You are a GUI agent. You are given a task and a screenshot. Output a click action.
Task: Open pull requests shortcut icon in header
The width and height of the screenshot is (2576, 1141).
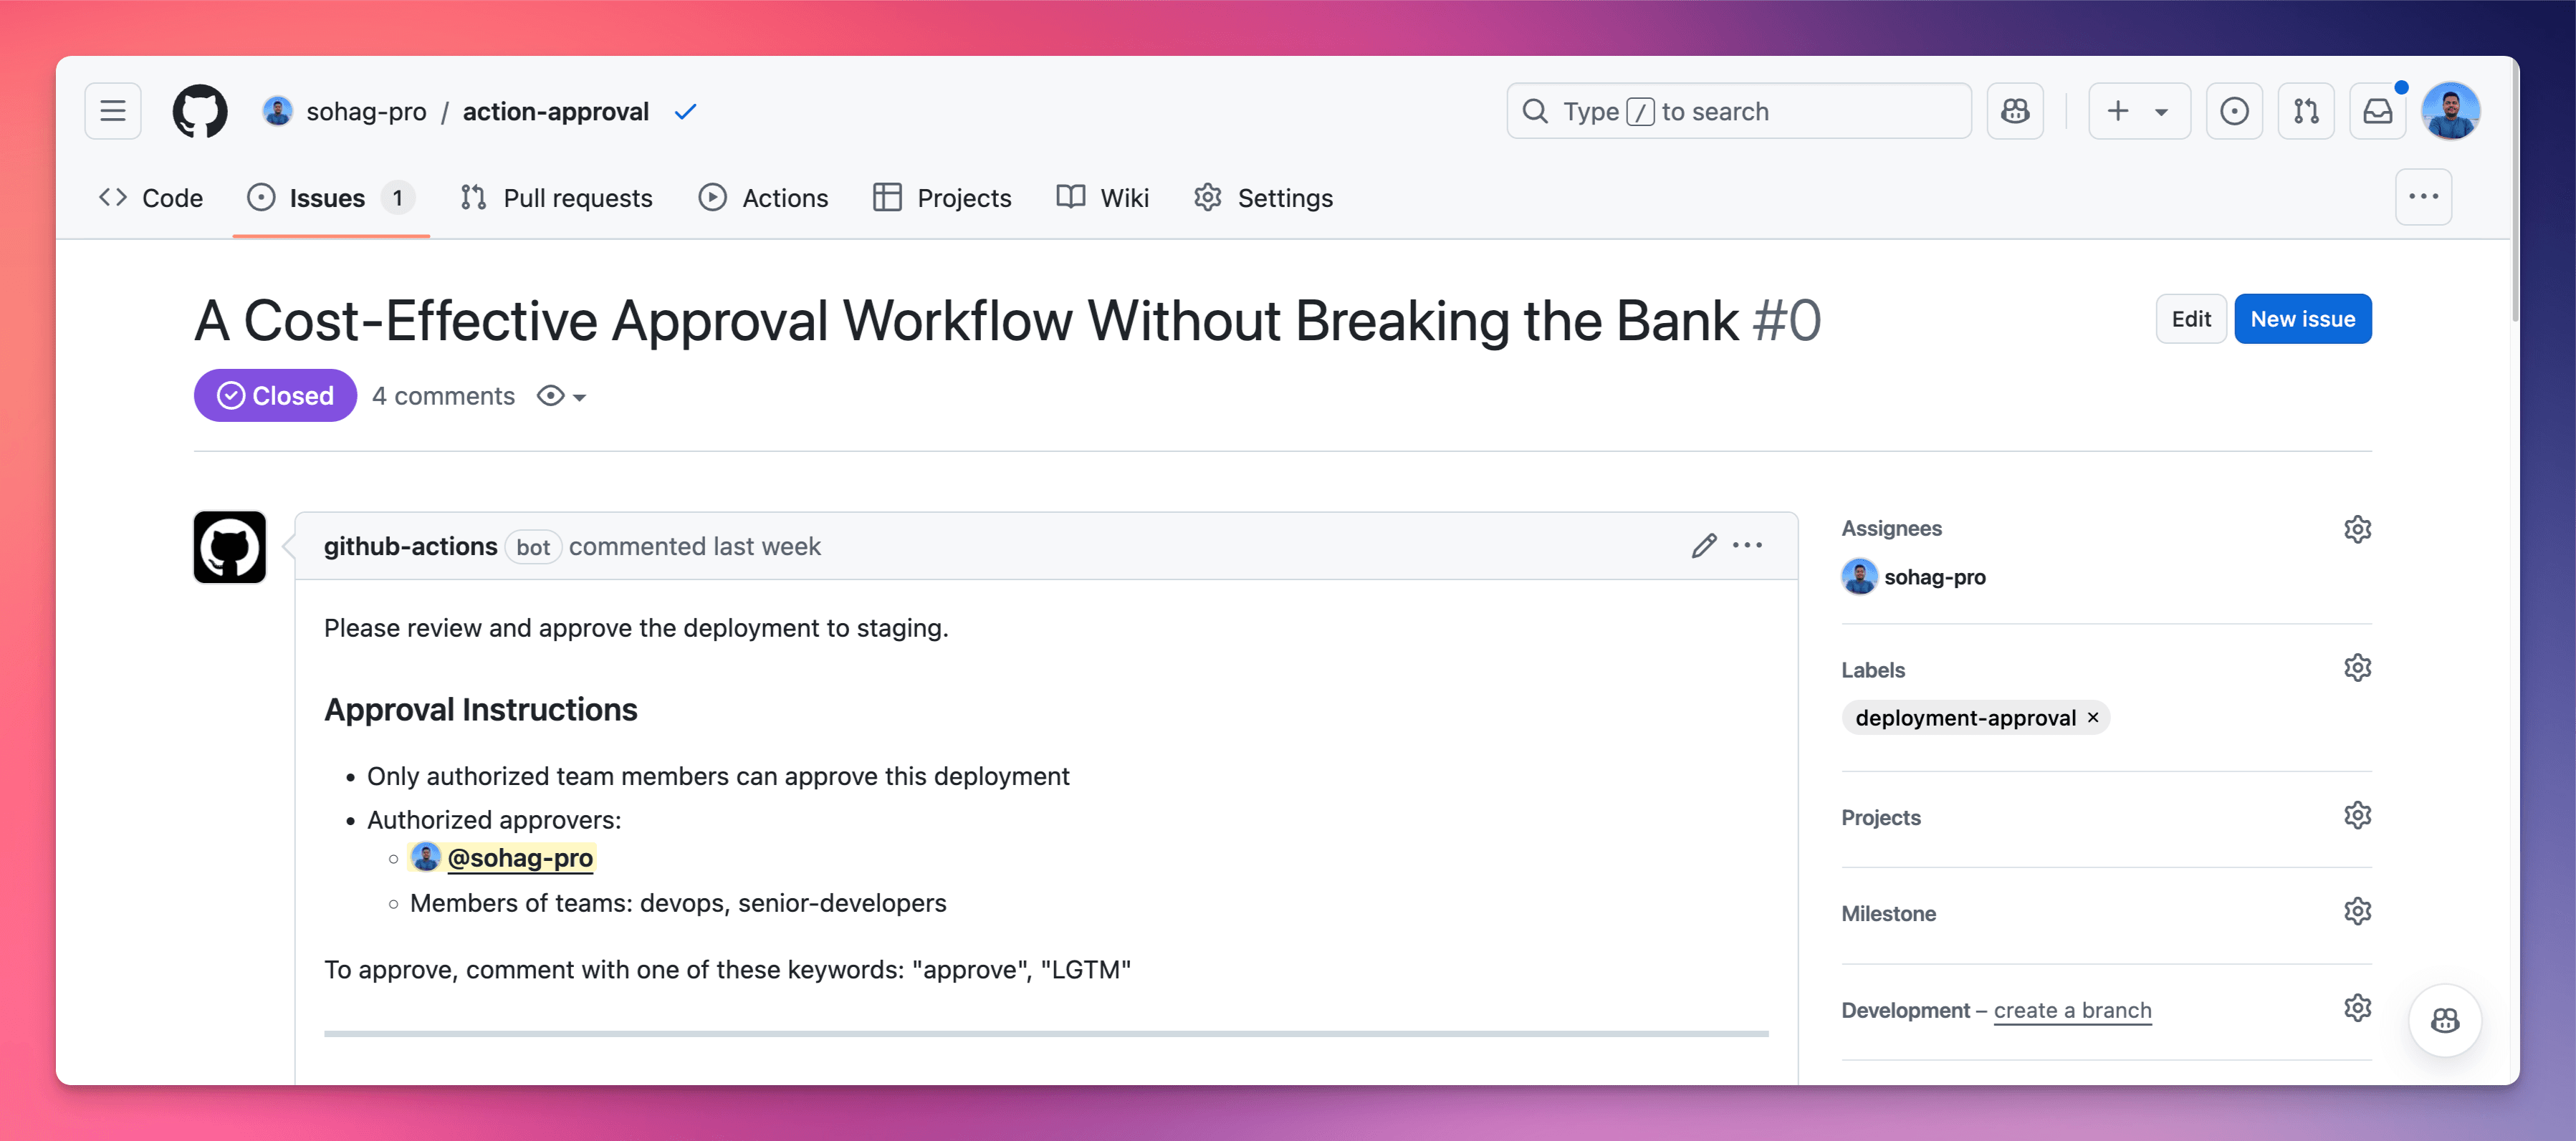(x=2306, y=111)
